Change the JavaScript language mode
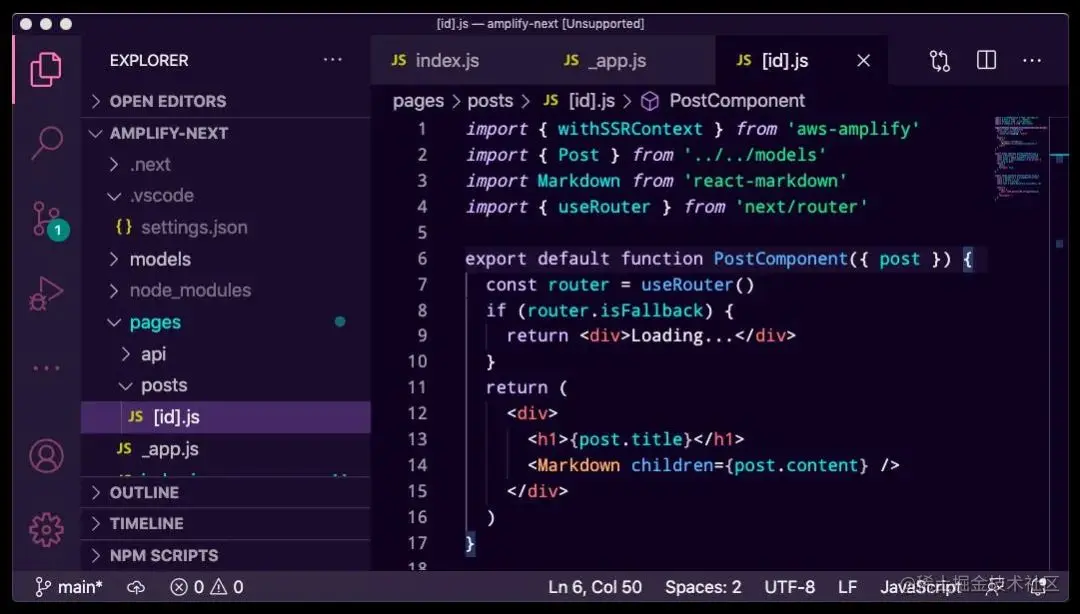The height and width of the screenshot is (614, 1080). (x=921, y=587)
